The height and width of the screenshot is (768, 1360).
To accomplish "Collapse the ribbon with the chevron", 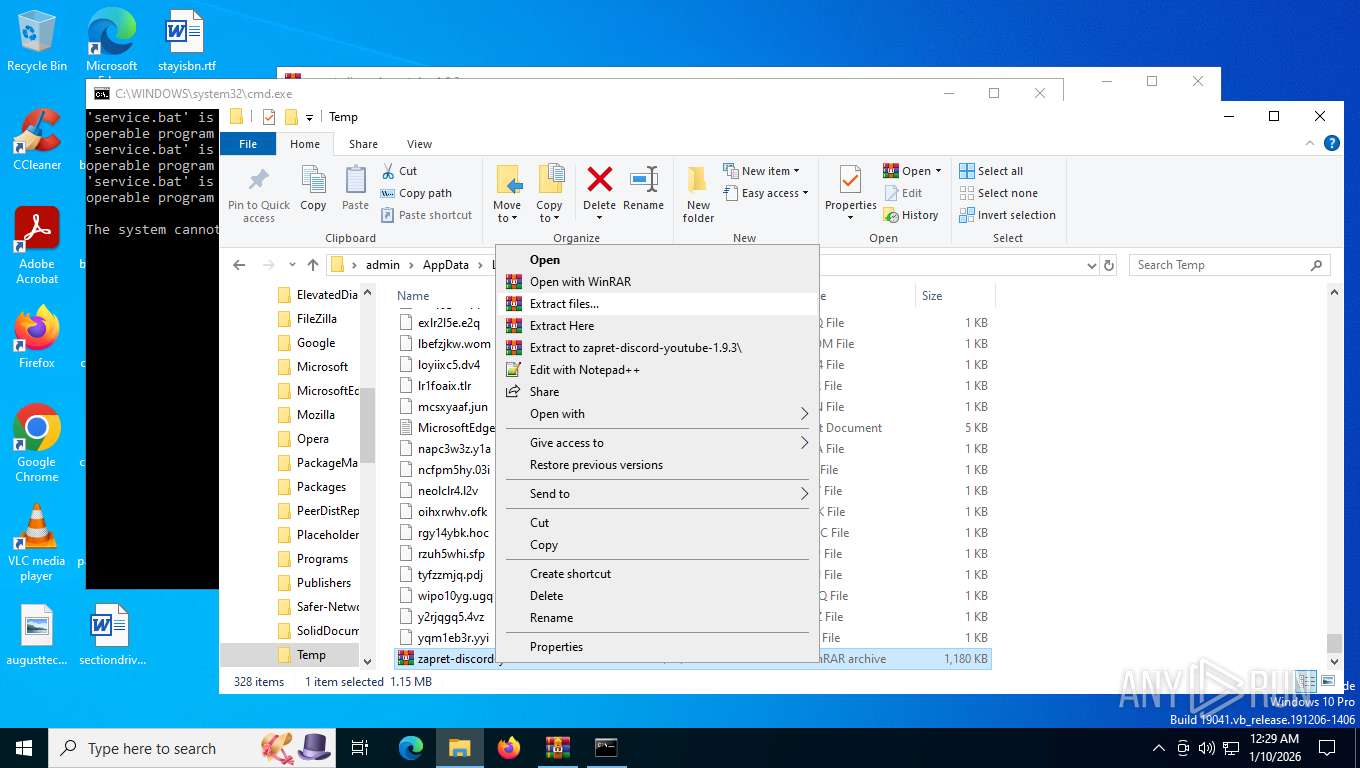I will pos(1309,144).
